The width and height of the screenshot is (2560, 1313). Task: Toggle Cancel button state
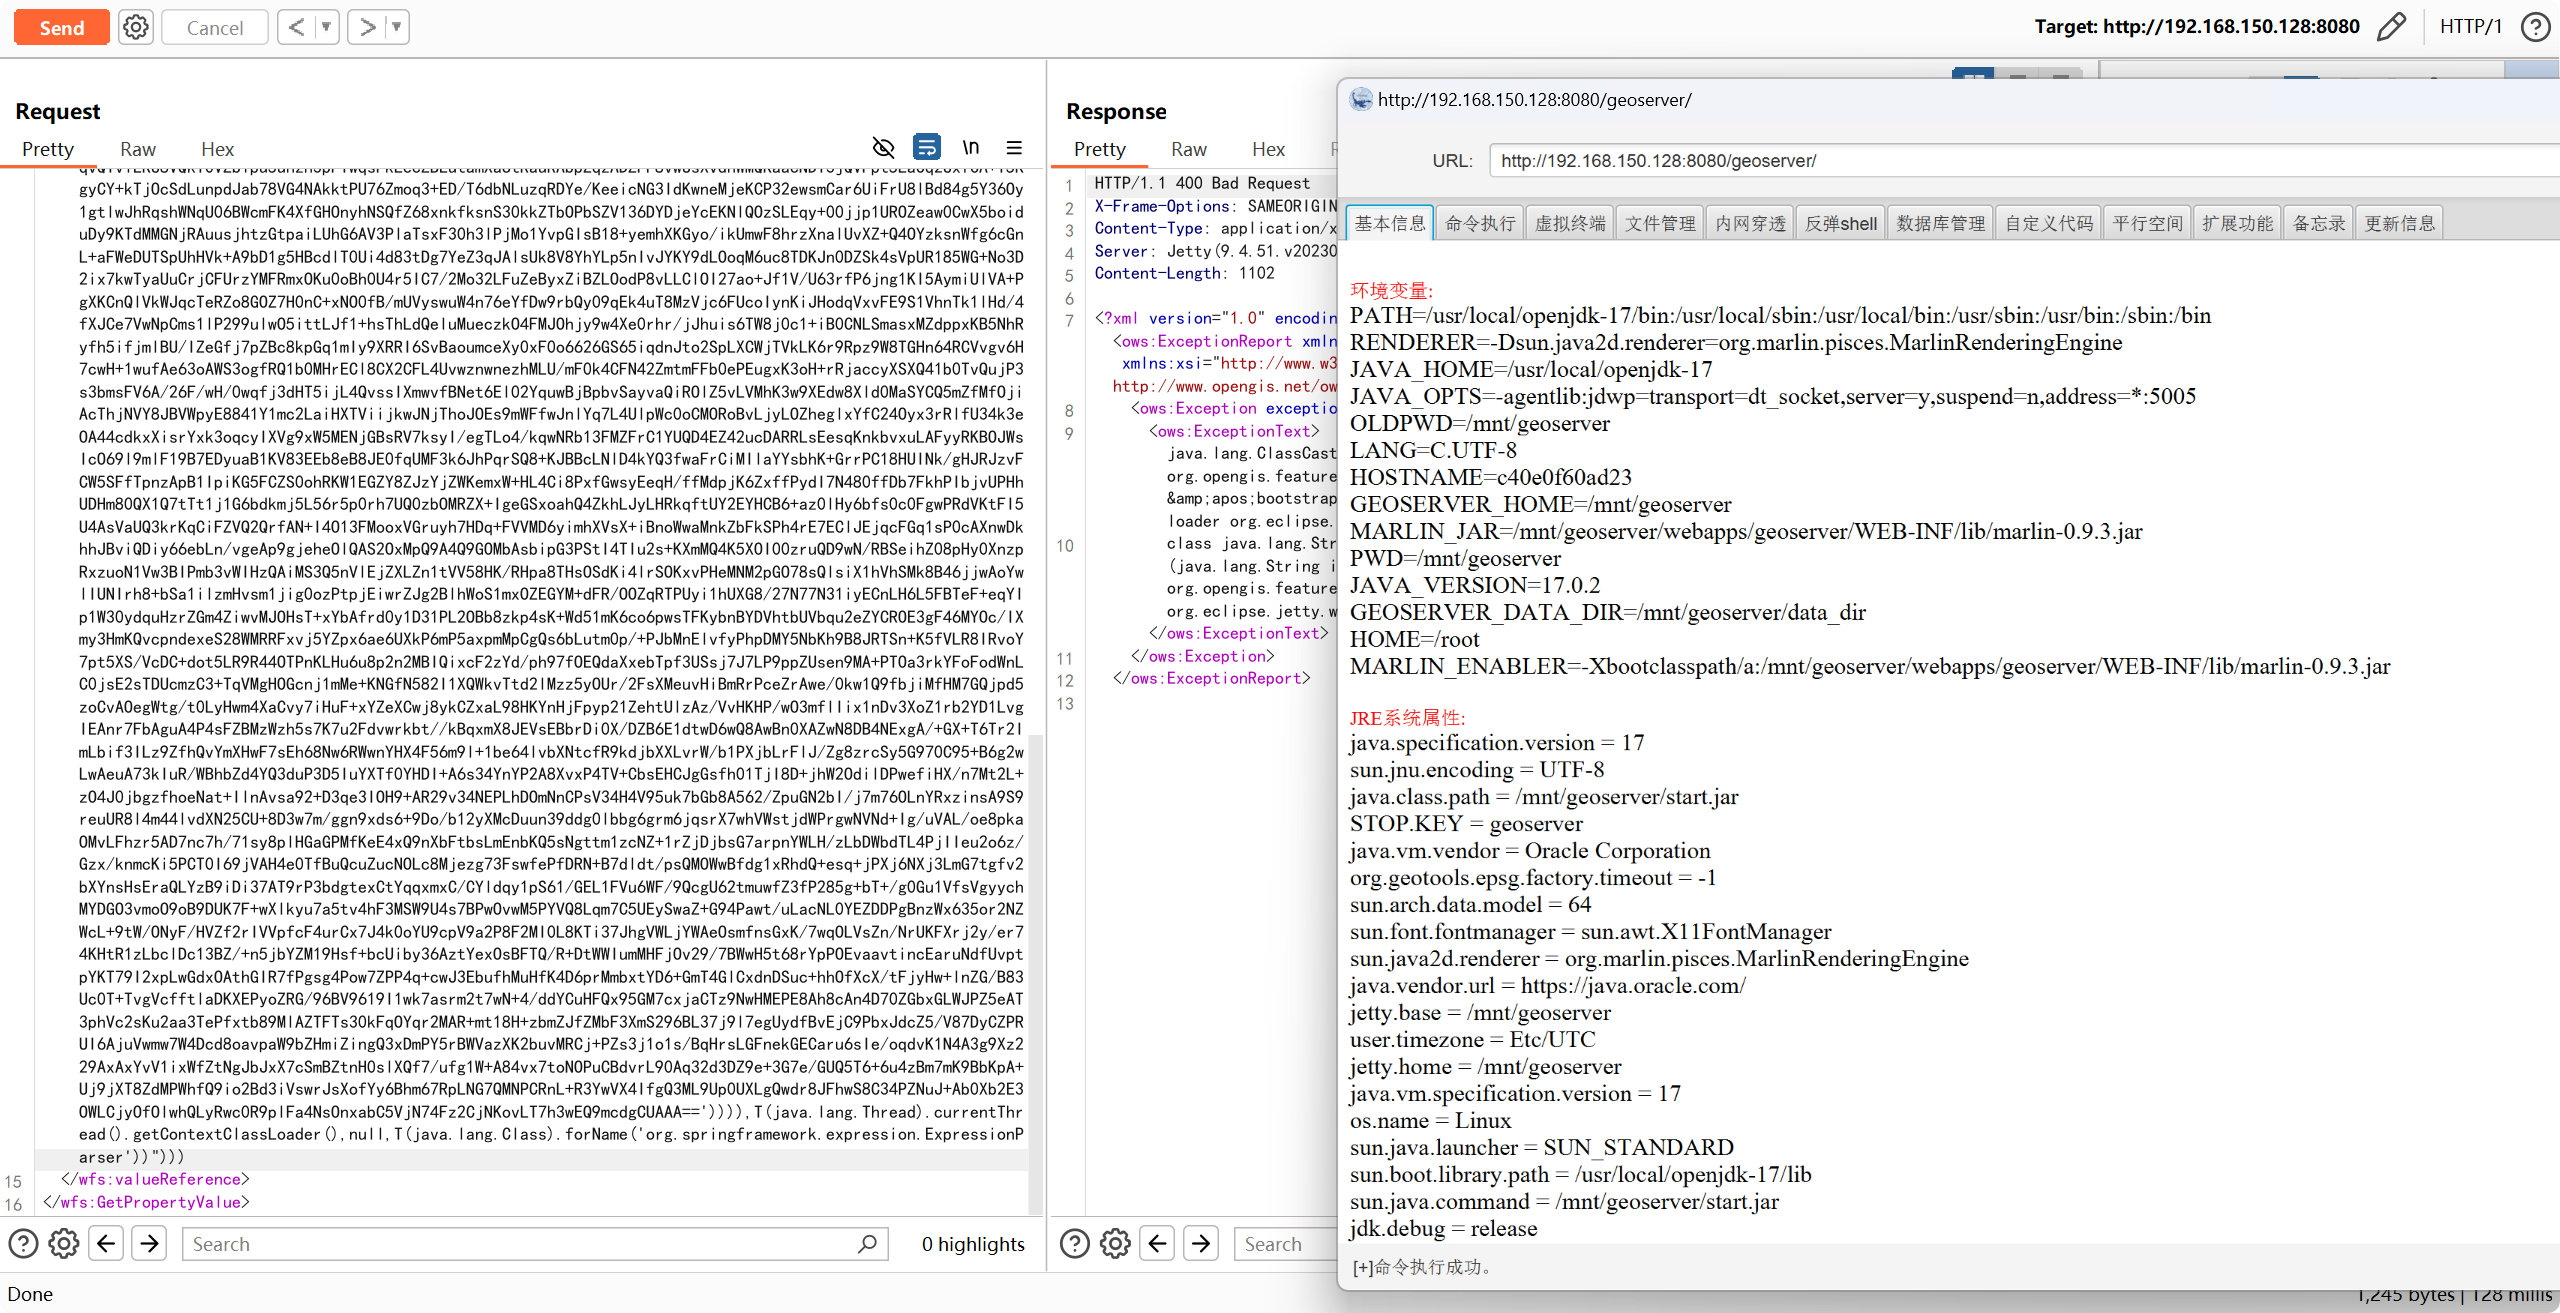[x=213, y=25]
